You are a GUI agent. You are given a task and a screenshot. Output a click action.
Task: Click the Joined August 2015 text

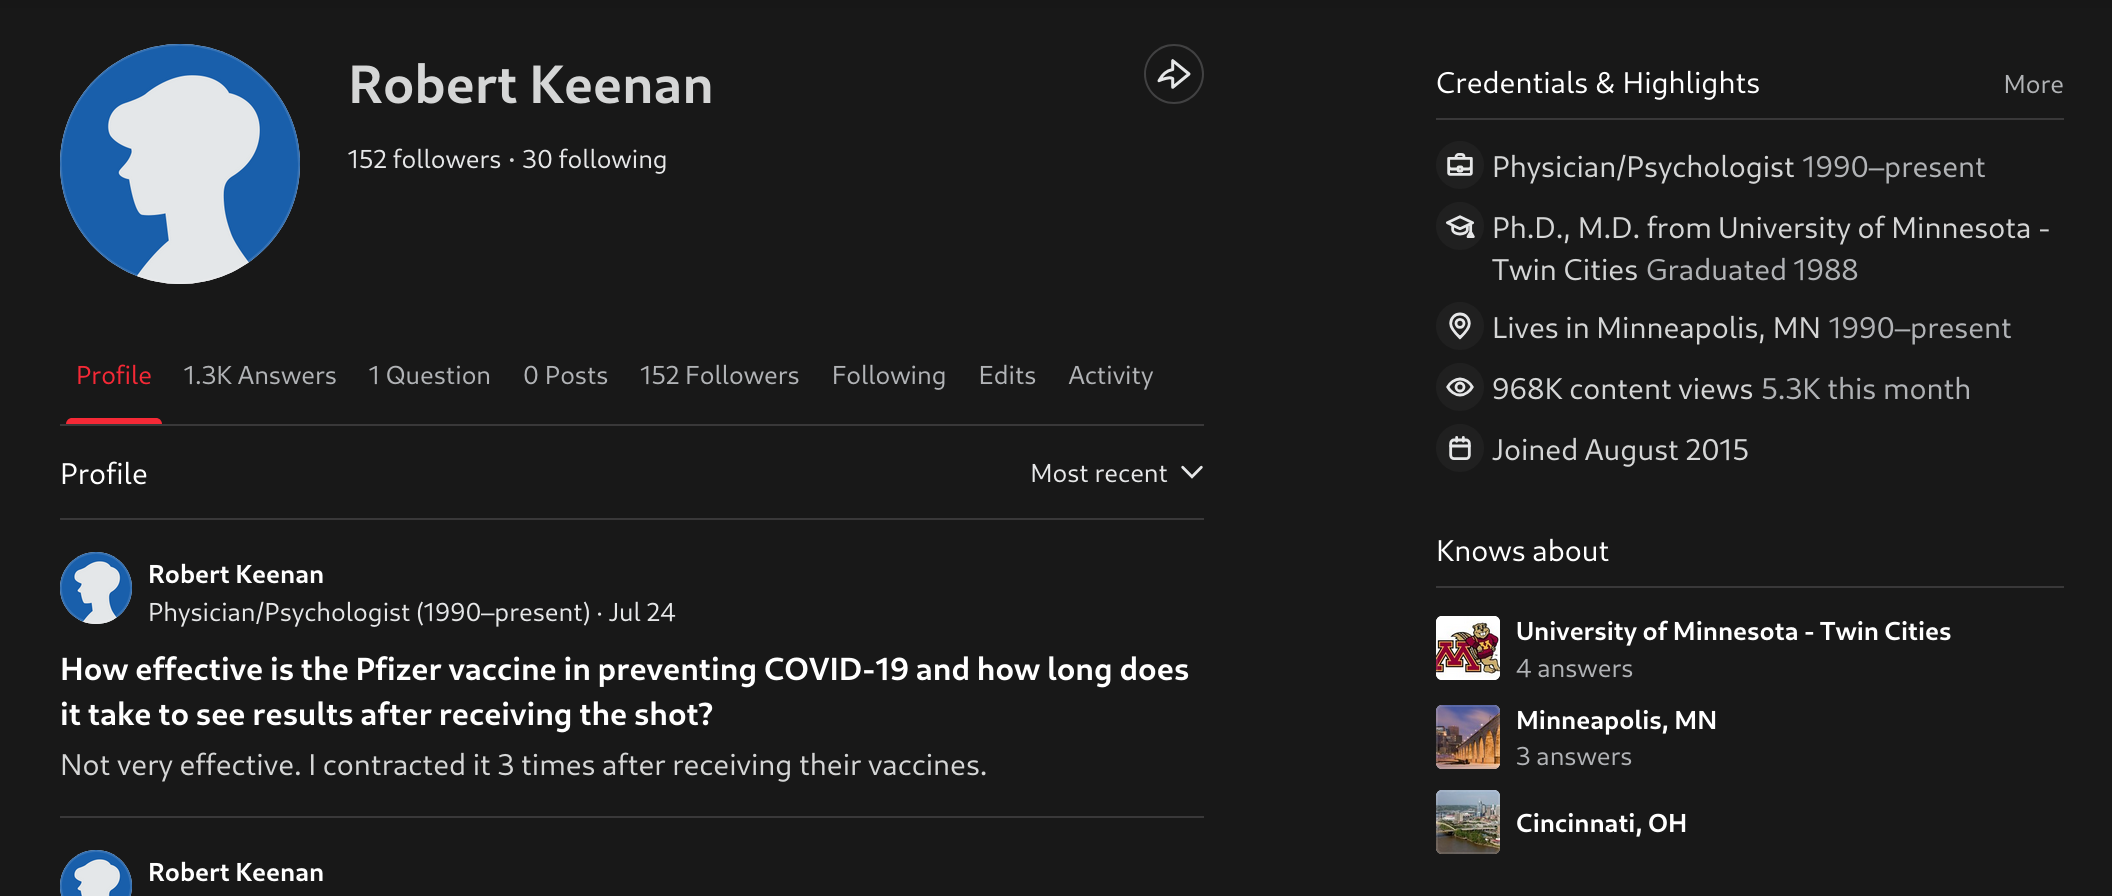(x=1620, y=450)
